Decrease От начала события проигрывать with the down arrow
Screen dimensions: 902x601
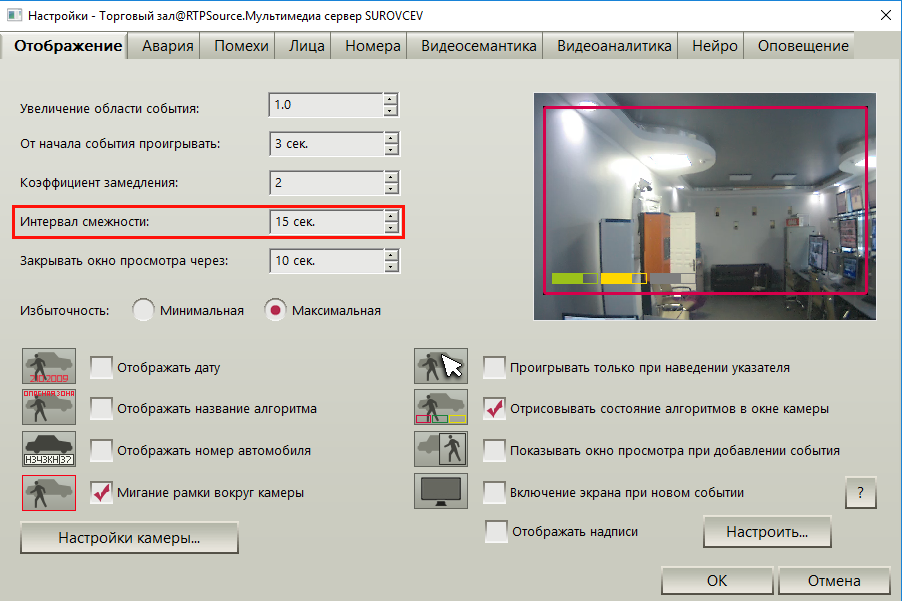coord(391,150)
